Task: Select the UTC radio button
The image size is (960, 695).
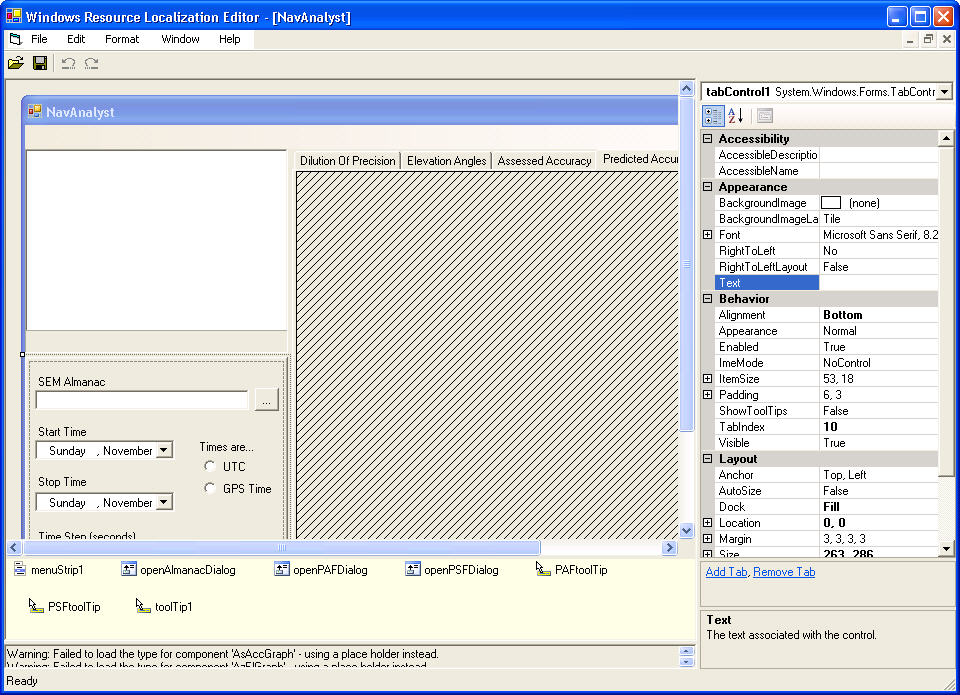Action: tap(210, 467)
